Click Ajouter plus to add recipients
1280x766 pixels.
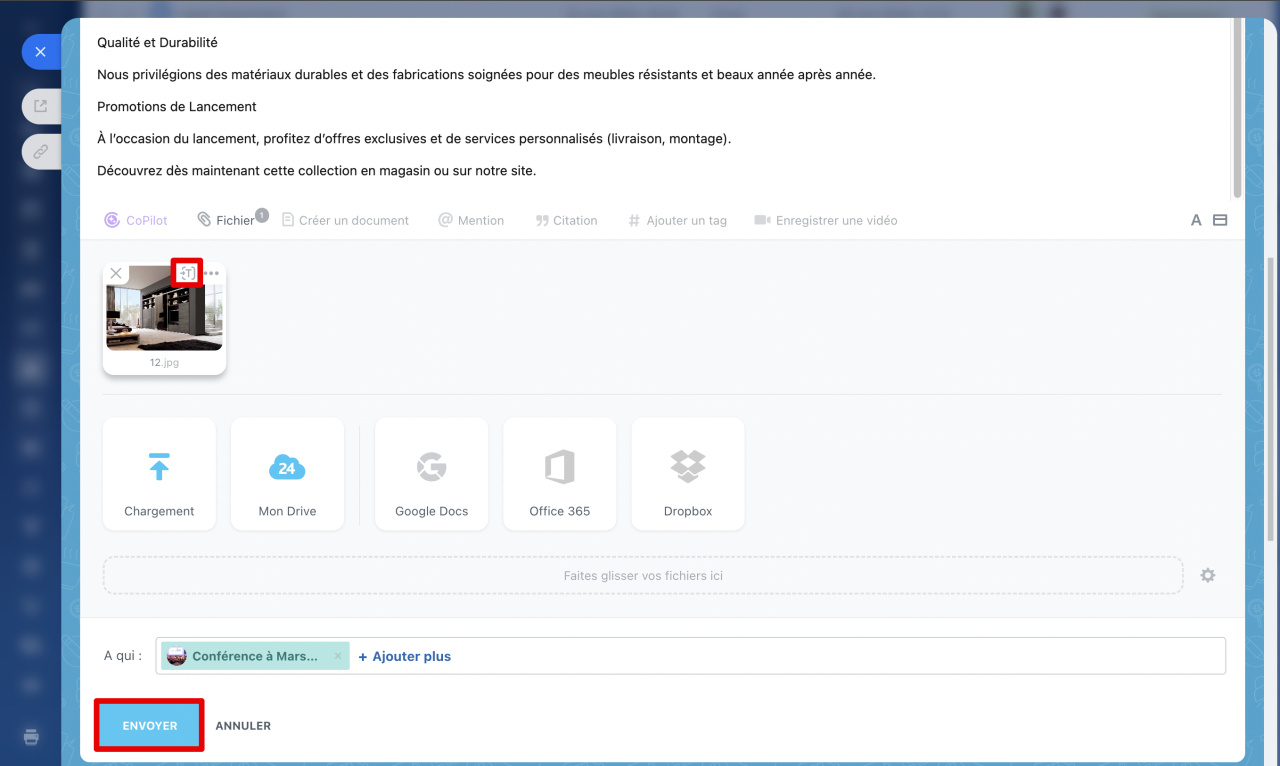(405, 656)
